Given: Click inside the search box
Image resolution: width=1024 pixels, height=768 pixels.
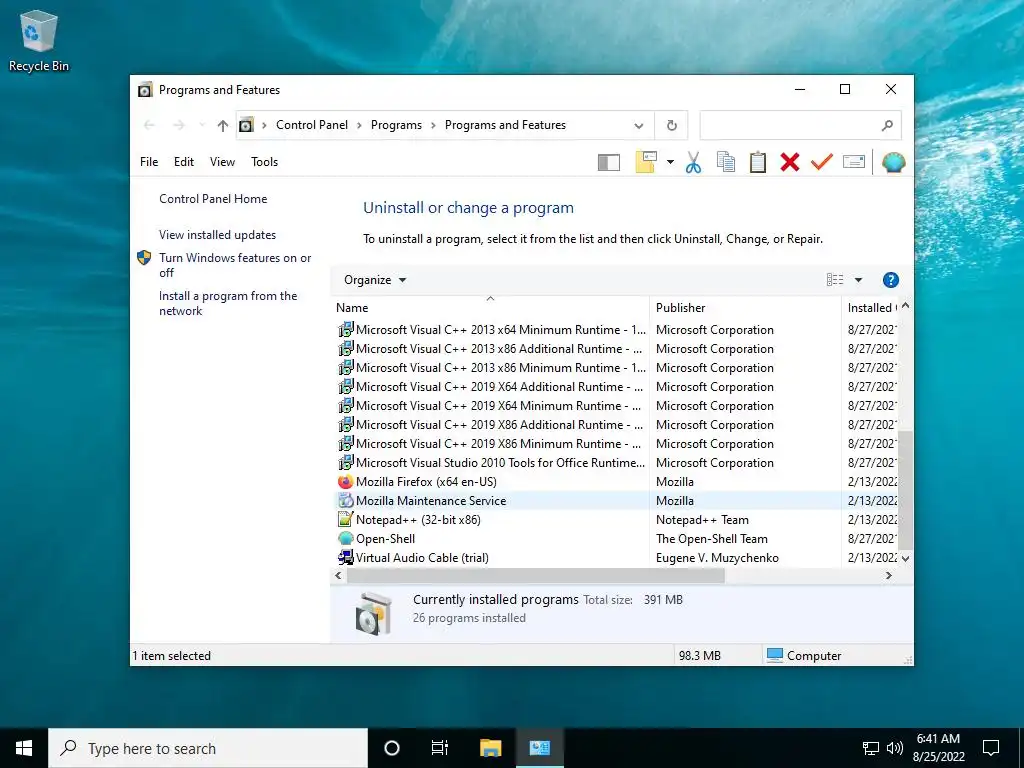Looking at the screenshot, I should [790, 125].
